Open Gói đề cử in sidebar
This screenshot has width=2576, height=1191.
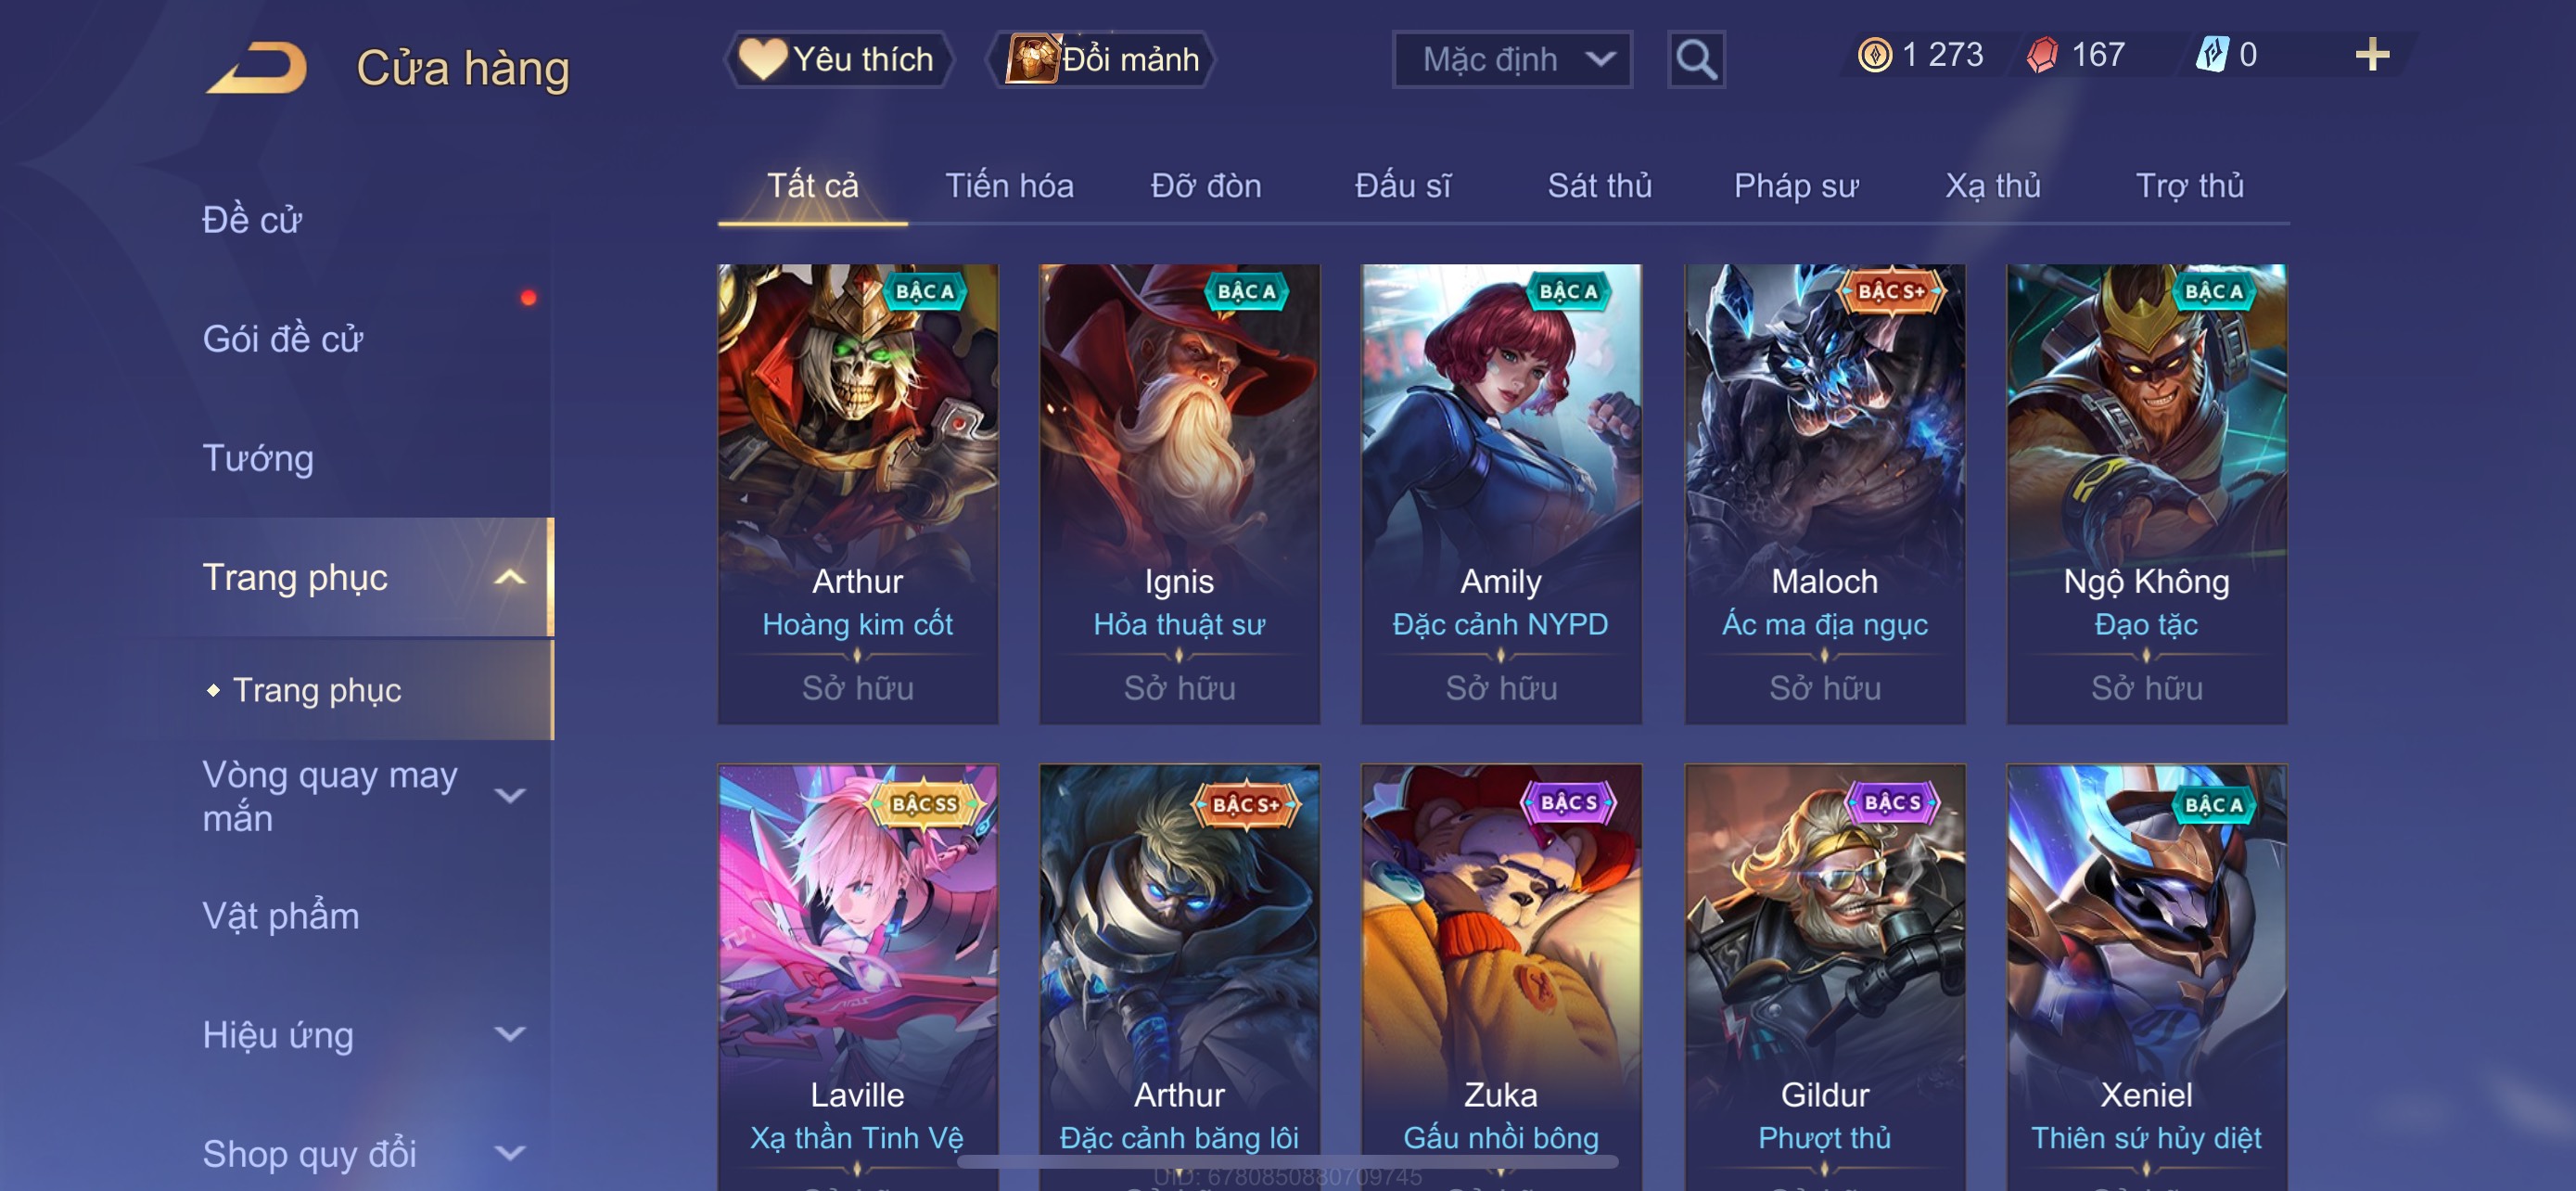pyautogui.click(x=283, y=339)
